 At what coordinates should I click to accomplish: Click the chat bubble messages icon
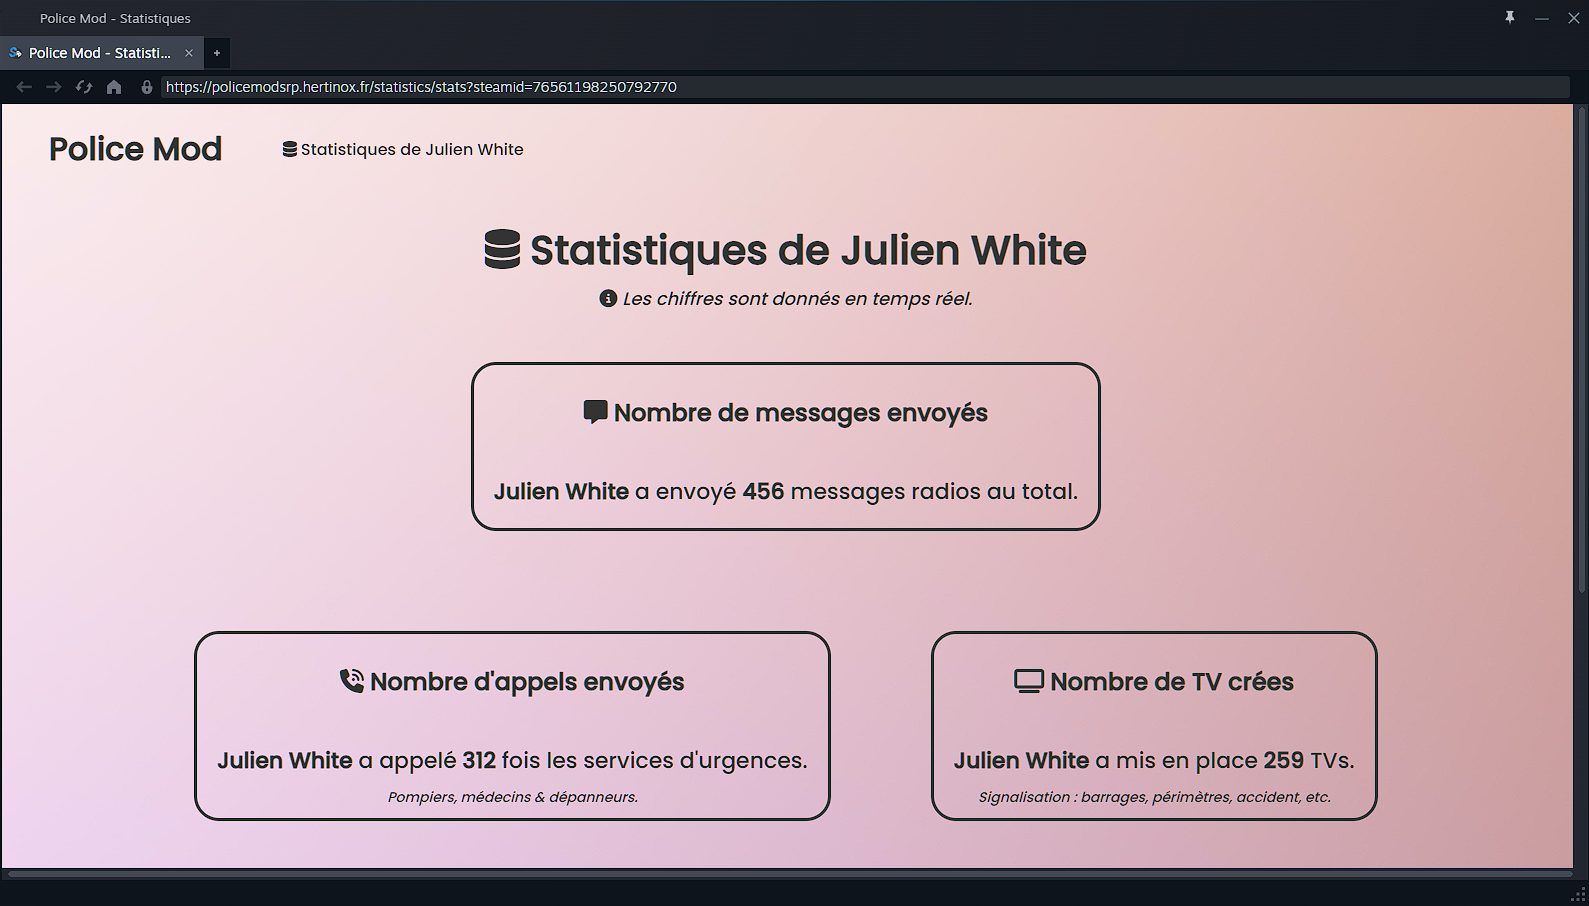pos(595,412)
